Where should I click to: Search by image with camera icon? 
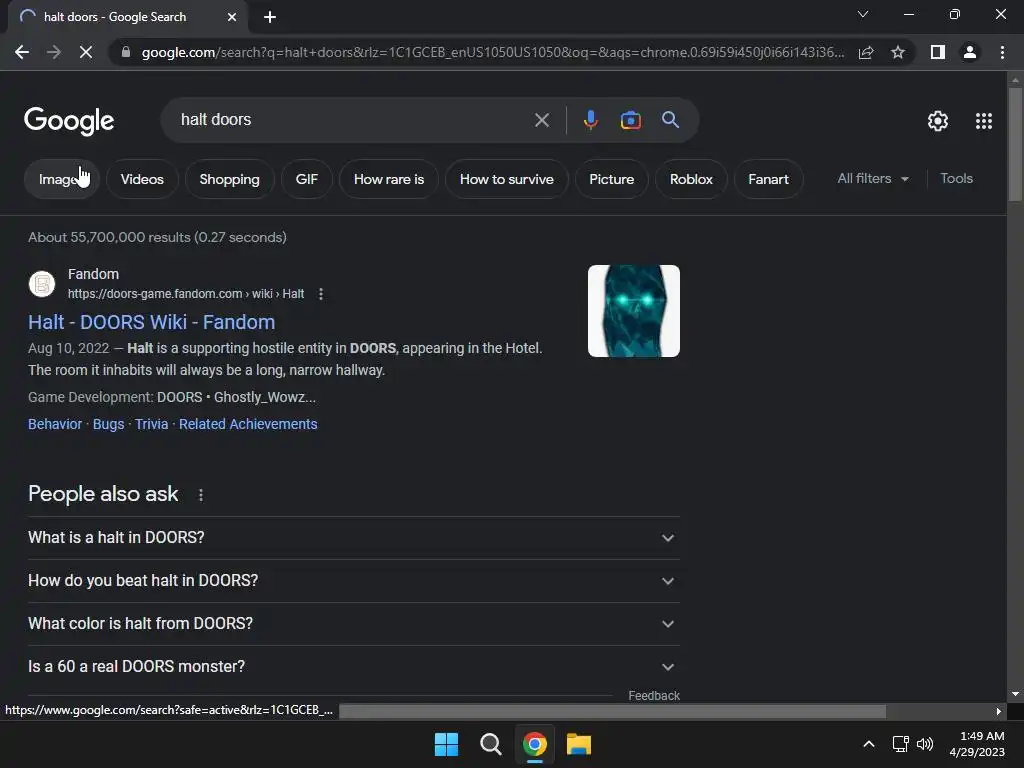coord(630,120)
